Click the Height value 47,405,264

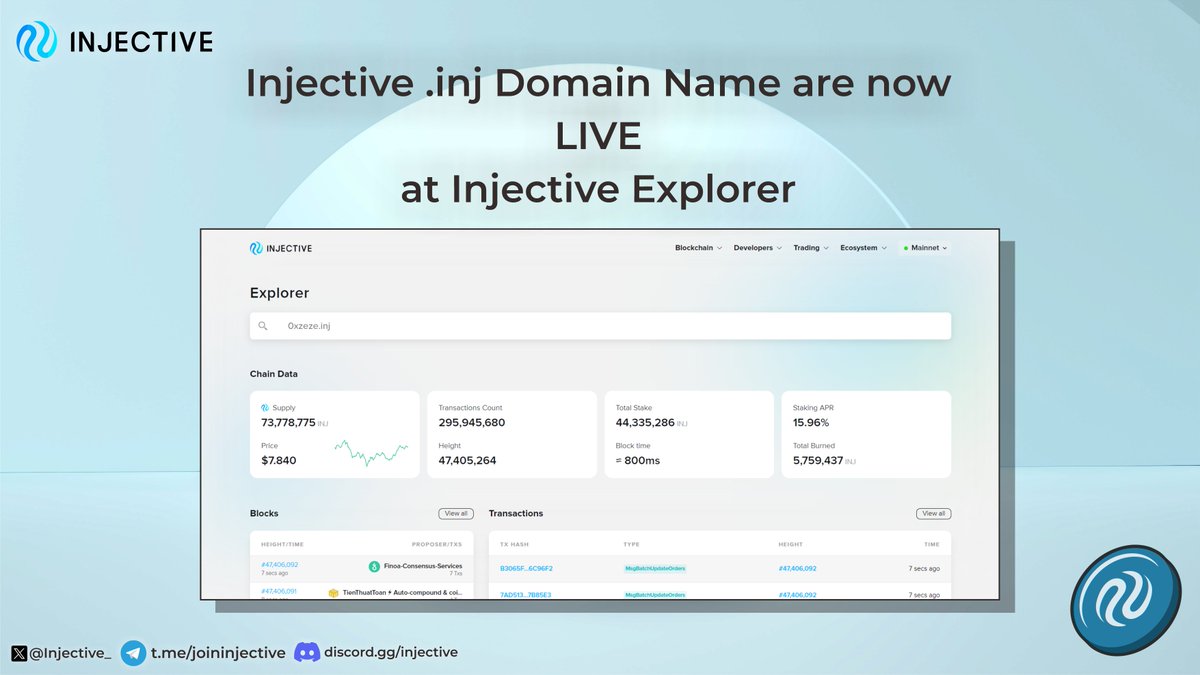click(467, 461)
